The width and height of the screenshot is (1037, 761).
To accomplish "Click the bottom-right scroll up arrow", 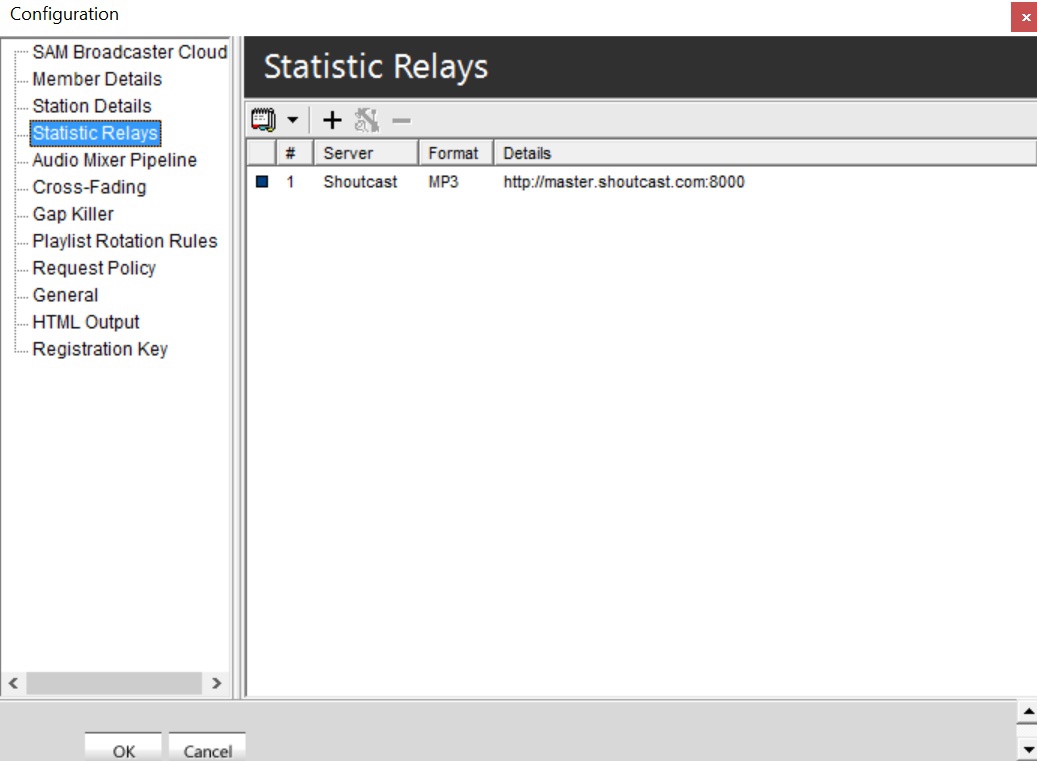I will (1028, 711).
